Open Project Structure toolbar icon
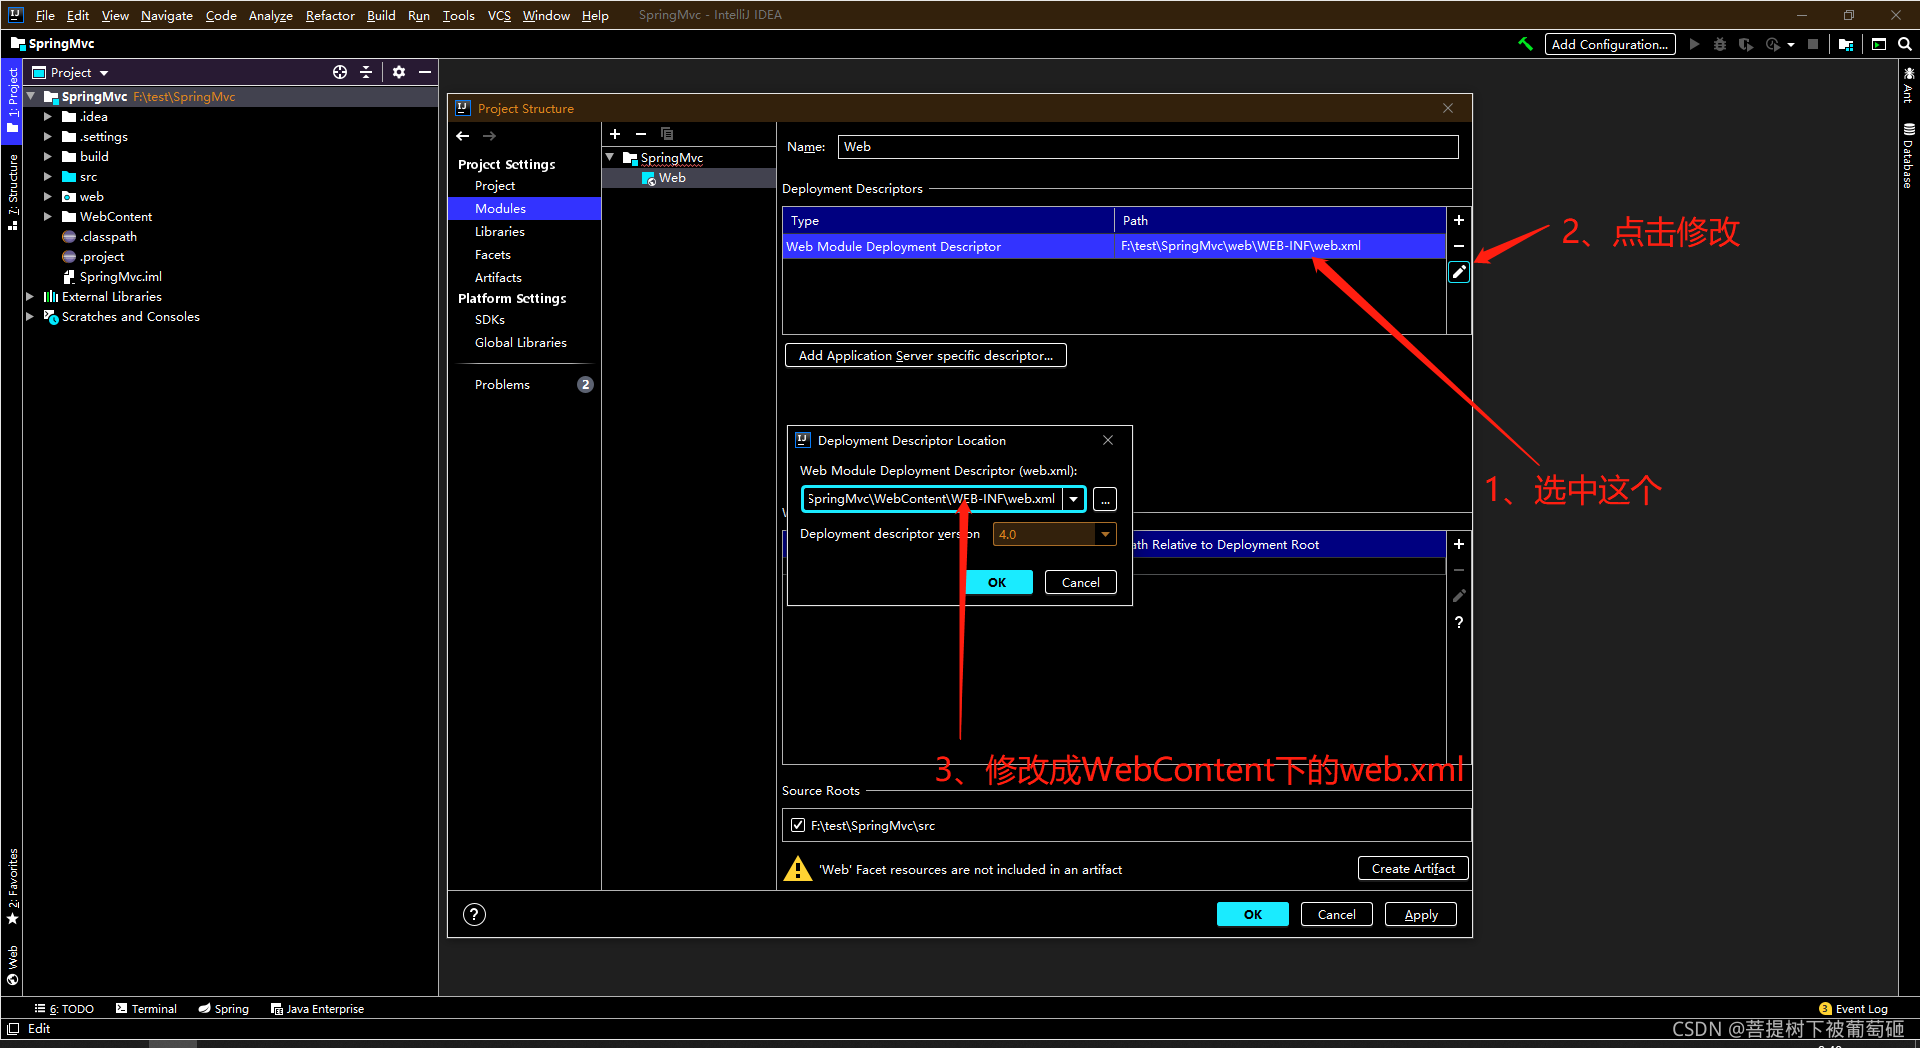 pos(1846,44)
